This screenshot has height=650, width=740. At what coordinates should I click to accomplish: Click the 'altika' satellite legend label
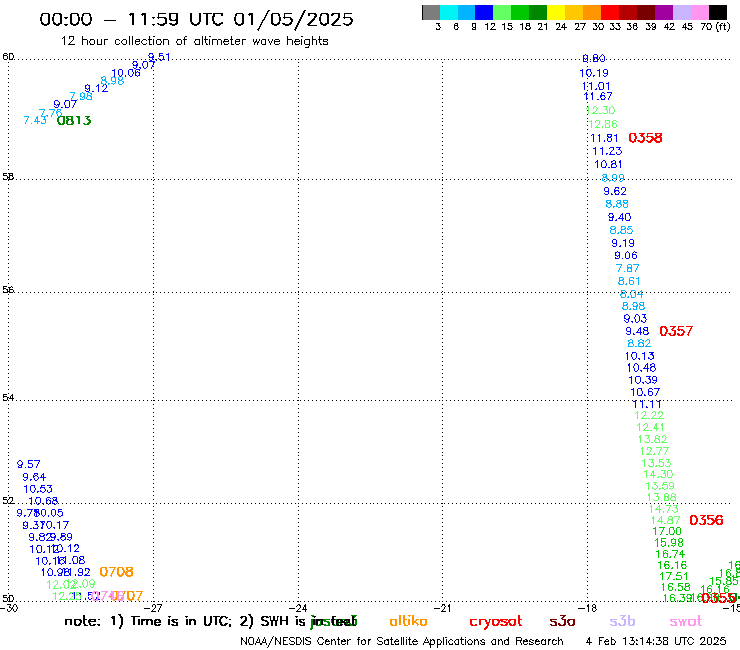408,621
